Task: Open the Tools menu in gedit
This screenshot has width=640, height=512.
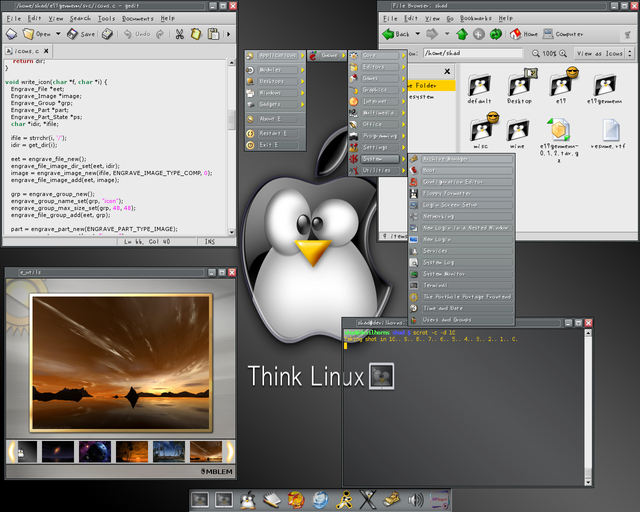Action: click(x=107, y=18)
